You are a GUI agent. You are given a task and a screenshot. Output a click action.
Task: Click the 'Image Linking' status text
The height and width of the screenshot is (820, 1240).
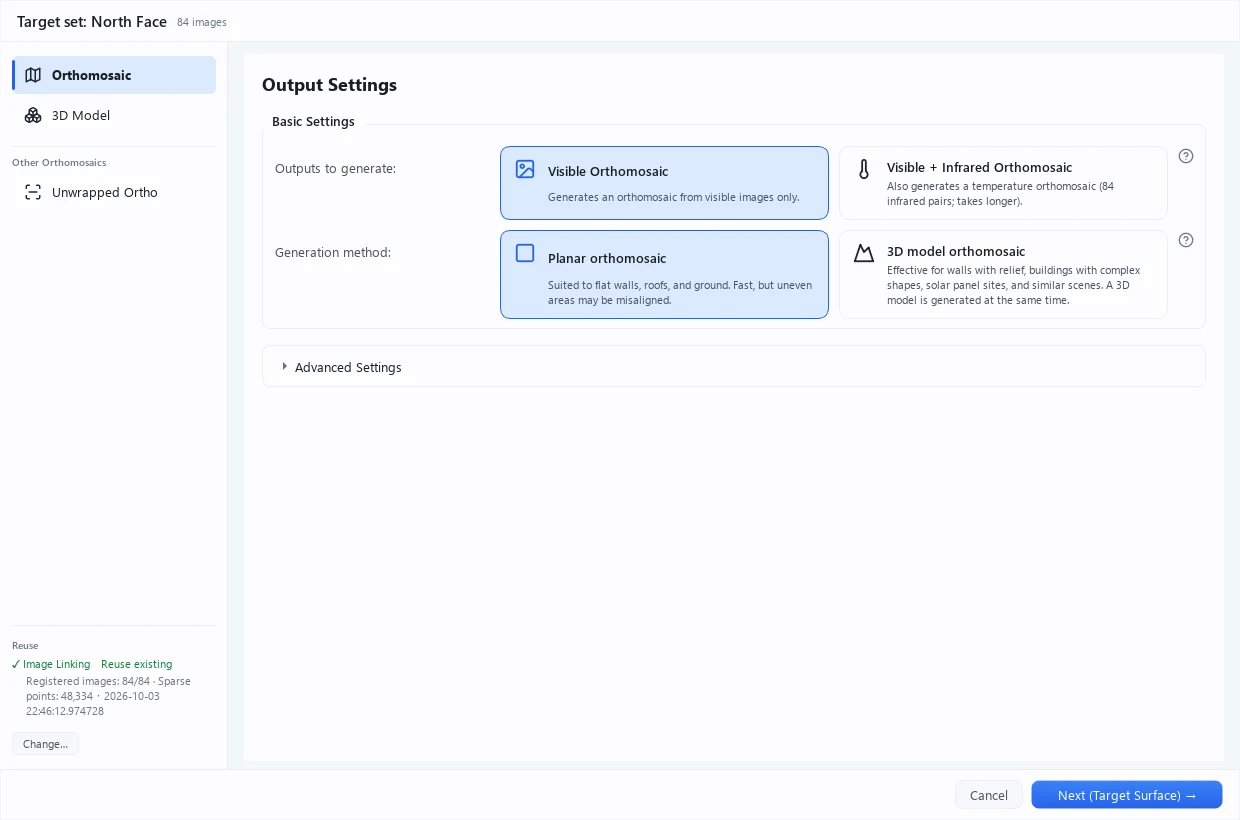(x=56, y=664)
